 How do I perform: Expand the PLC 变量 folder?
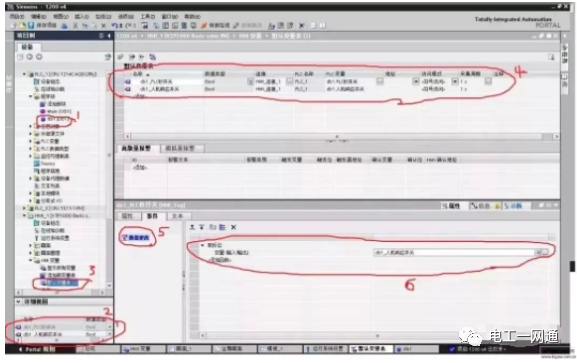[x=31, y=141]
